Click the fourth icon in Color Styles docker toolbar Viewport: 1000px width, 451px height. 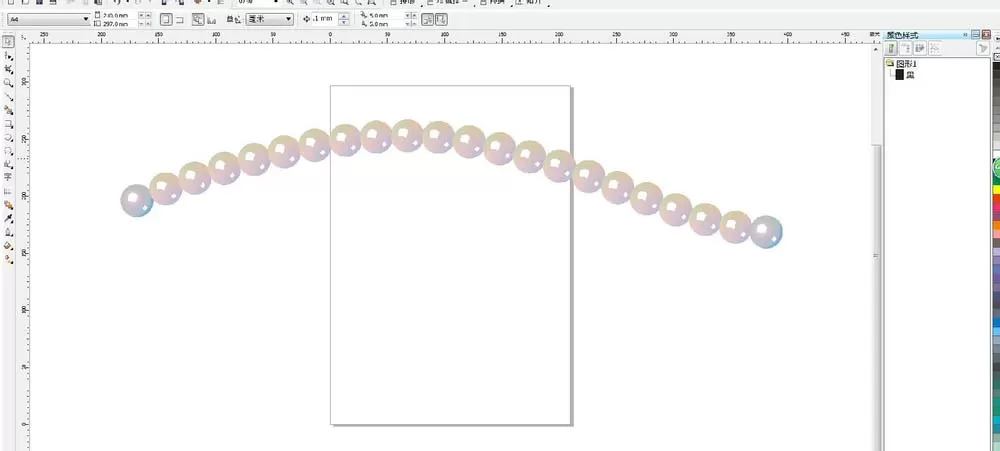click(x=934, y=48)
